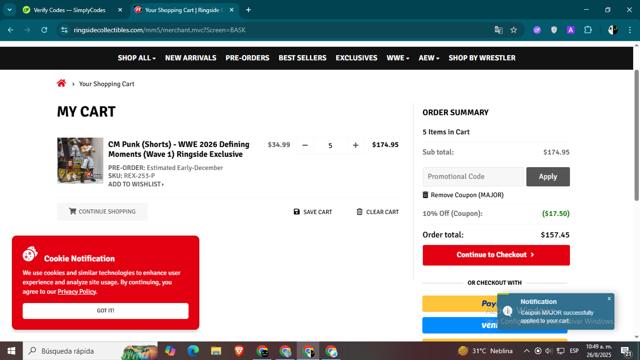
Task: Open CM Punk product title link
Action: [179, 149]
